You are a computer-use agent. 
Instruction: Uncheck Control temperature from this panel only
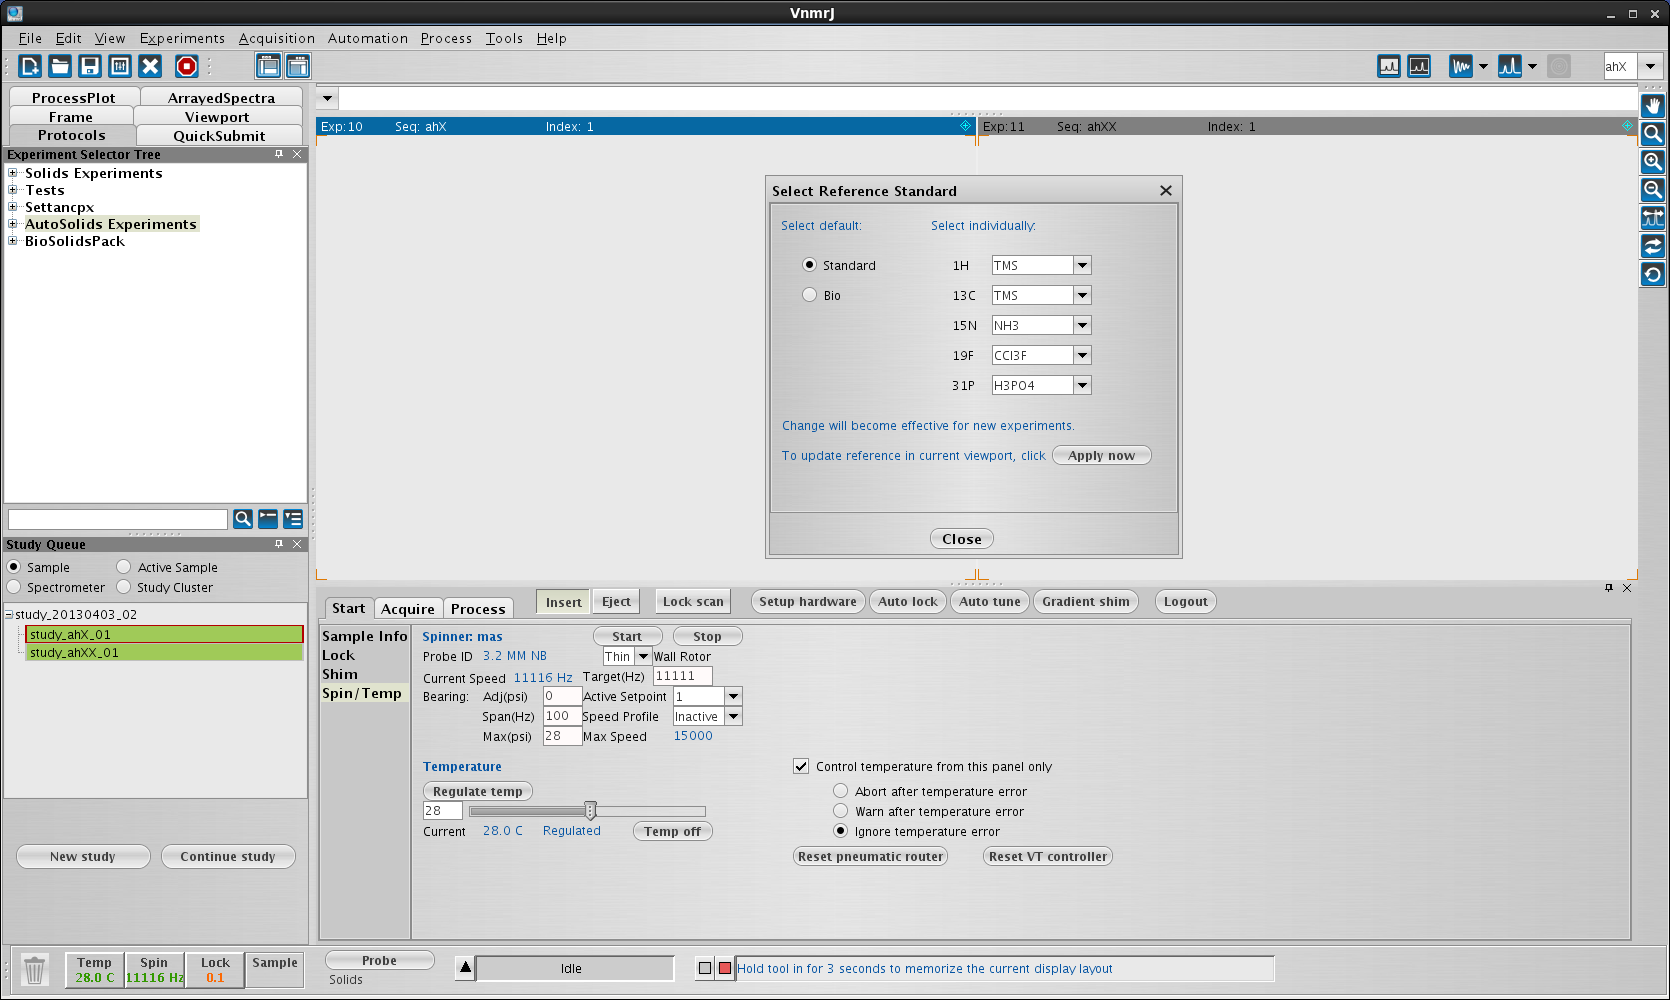(801, 766)
